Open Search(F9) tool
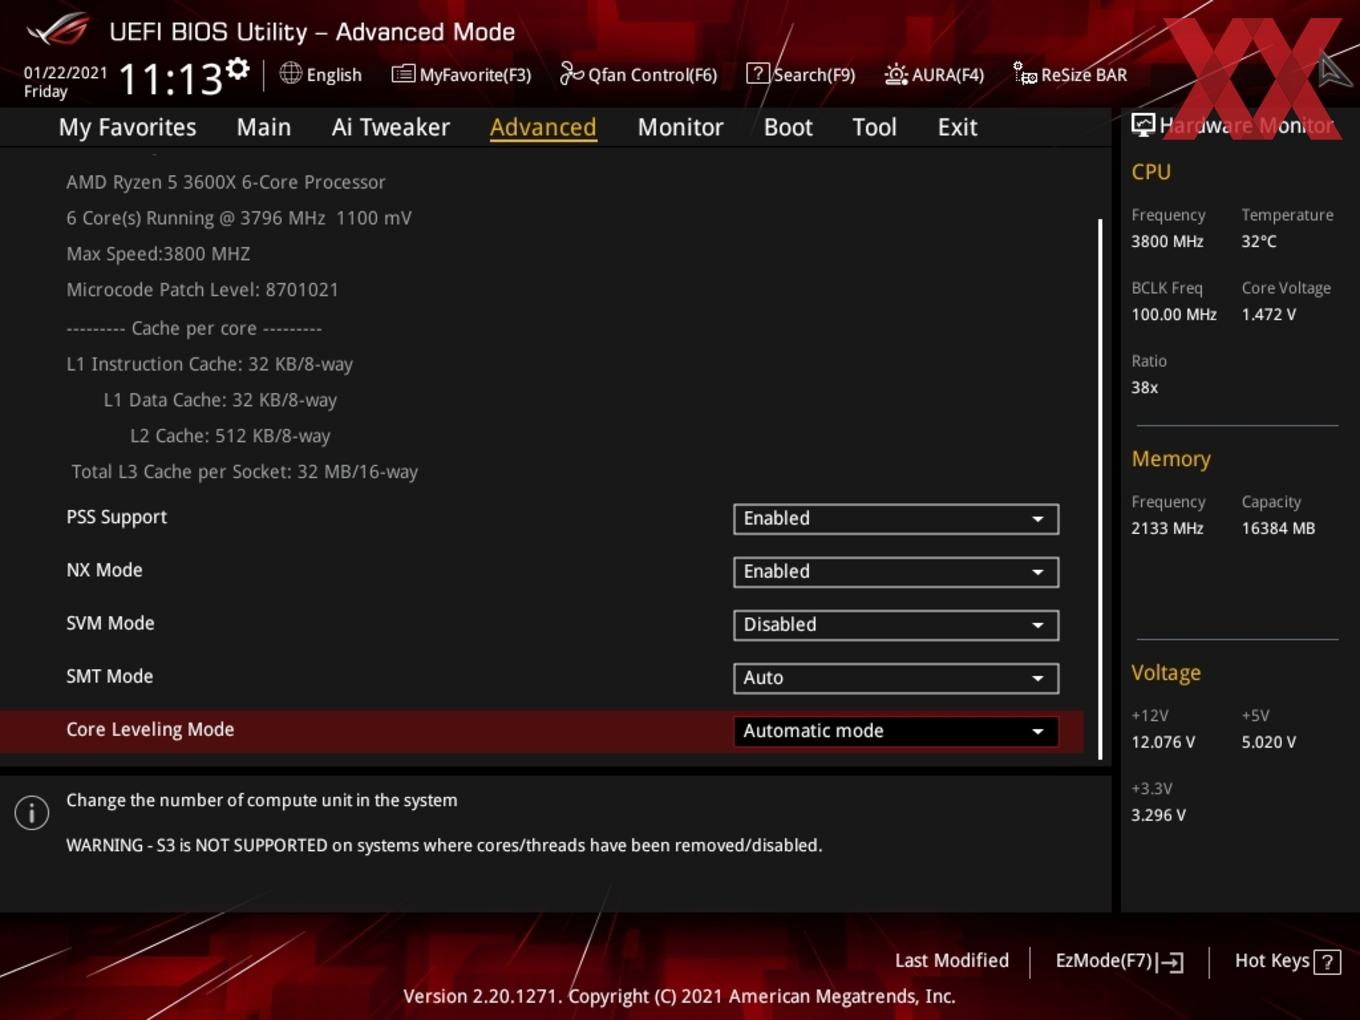This screenshot has height=1020, width=1360. point(814,75)
